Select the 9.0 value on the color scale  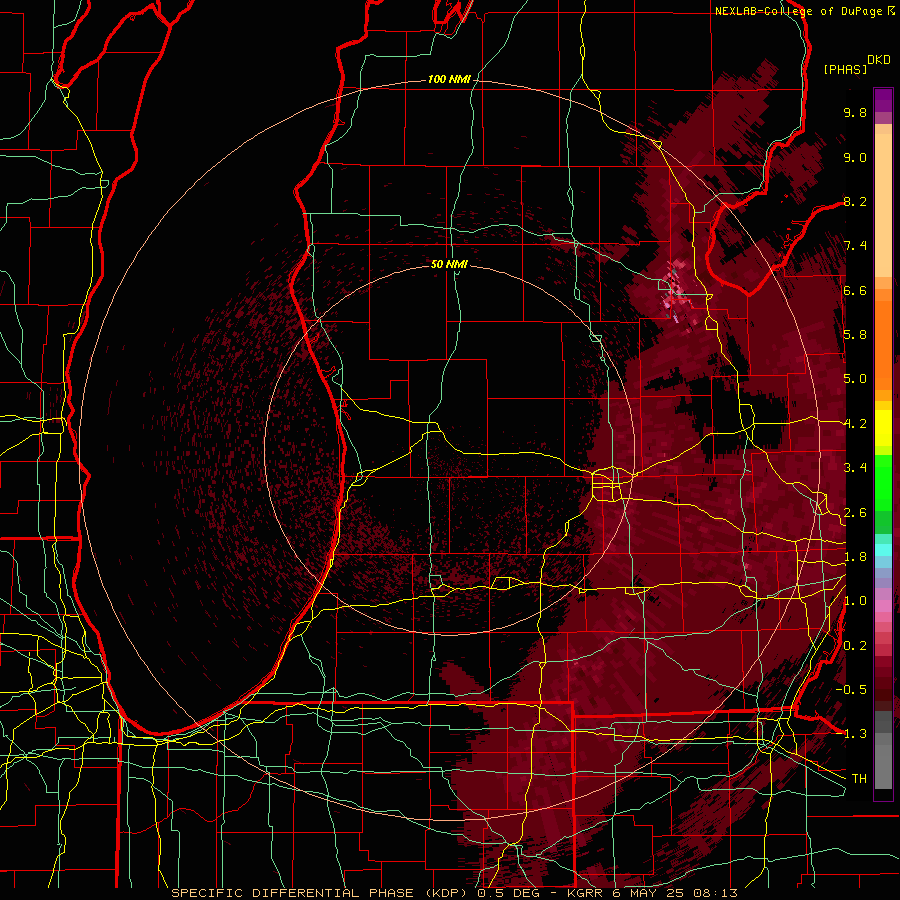tap(855, 158)
